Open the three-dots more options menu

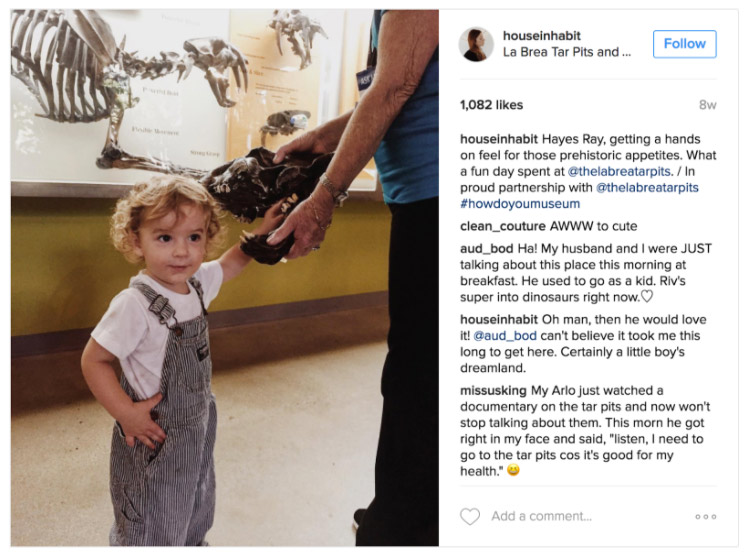pyautogui.click(x=706, y=516)
